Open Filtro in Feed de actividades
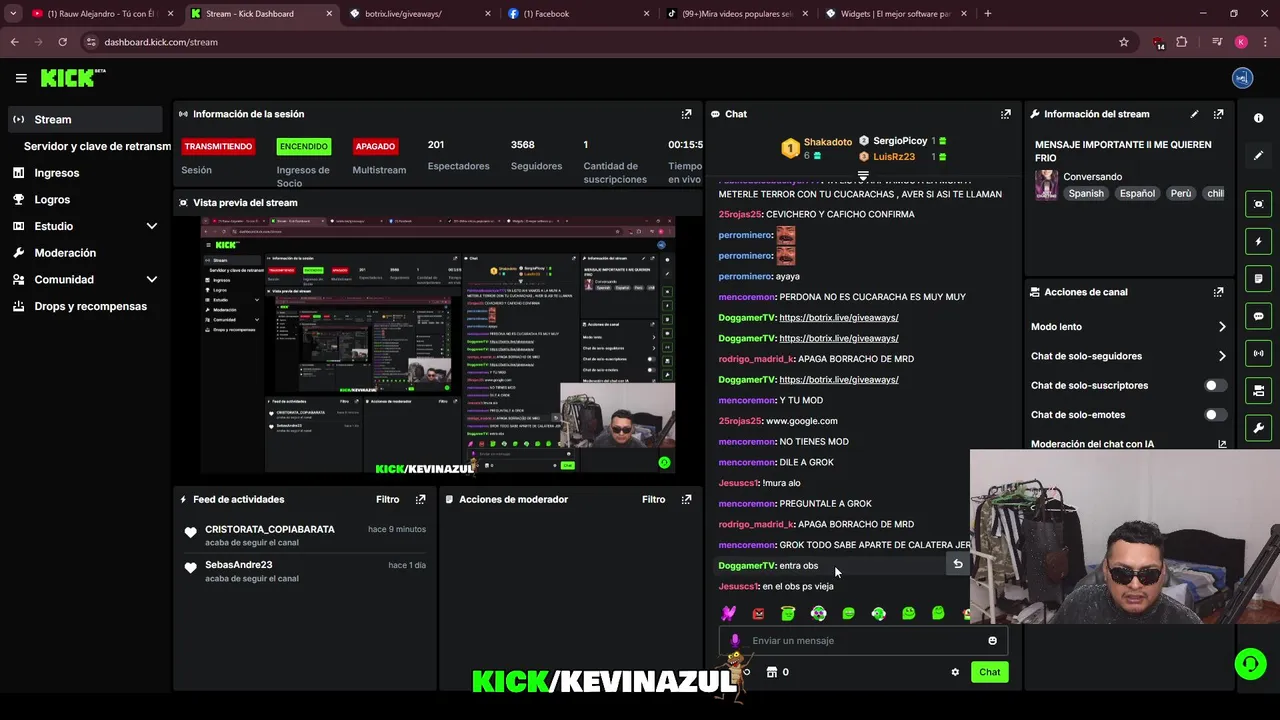1280x720 pixels. pyautogui.click(x=387, y=499)
